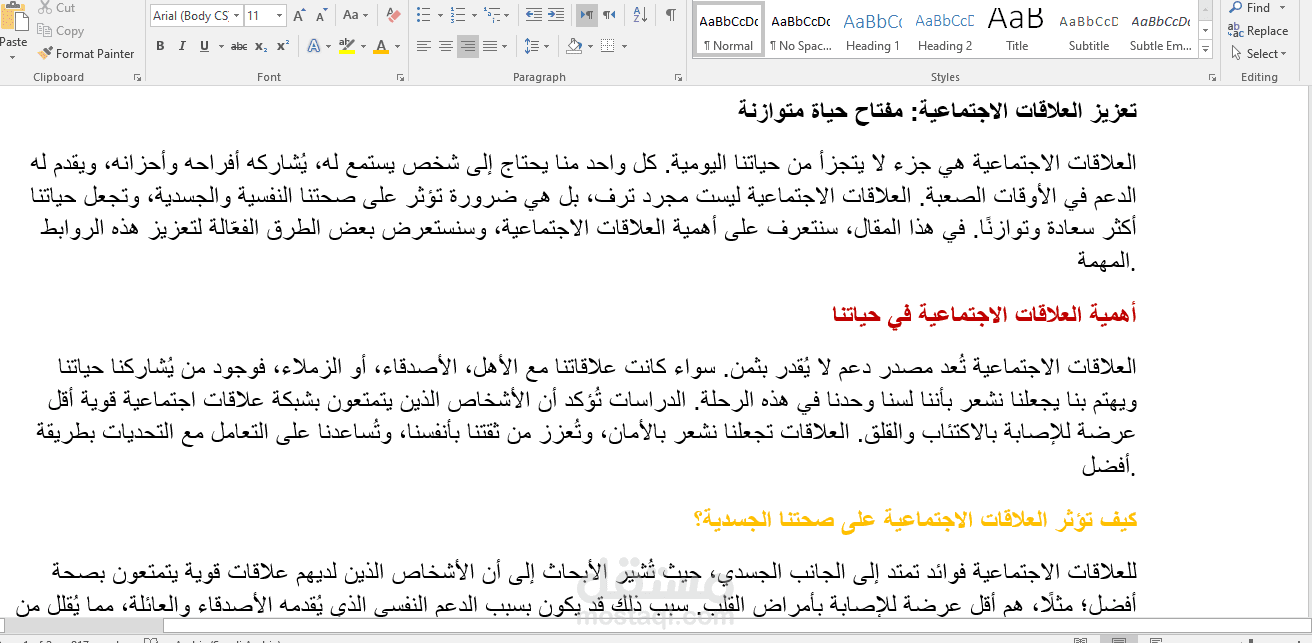The height and width of the screenshot is (643, 1312).
Task: Activate Format Painter
Action: pyautogui.click(x=86, y=54)
